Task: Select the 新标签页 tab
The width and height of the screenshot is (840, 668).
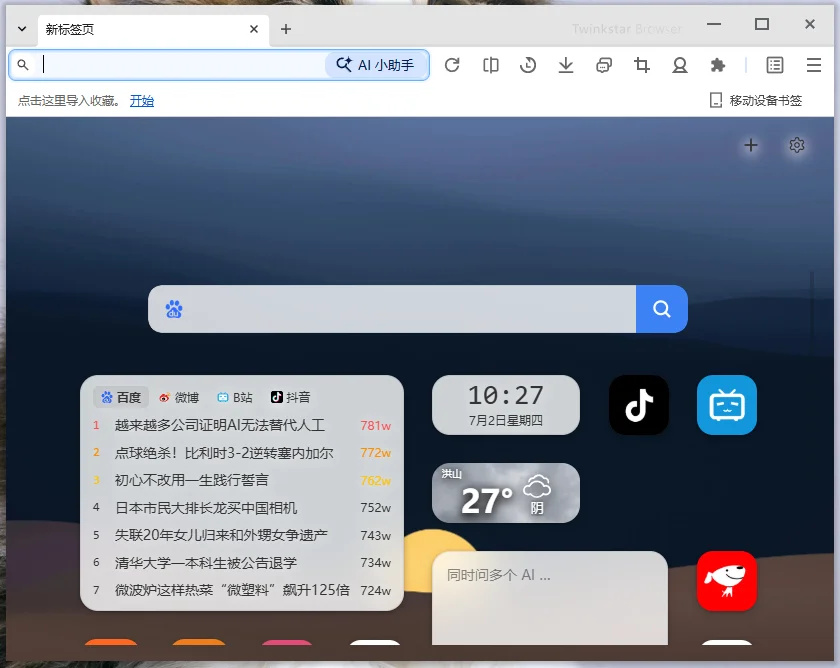Action: [x=153, y=29]
